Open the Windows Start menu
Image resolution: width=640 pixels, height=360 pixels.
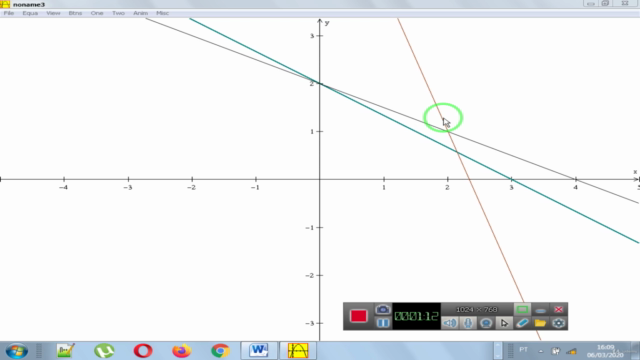tap(17, 351)
